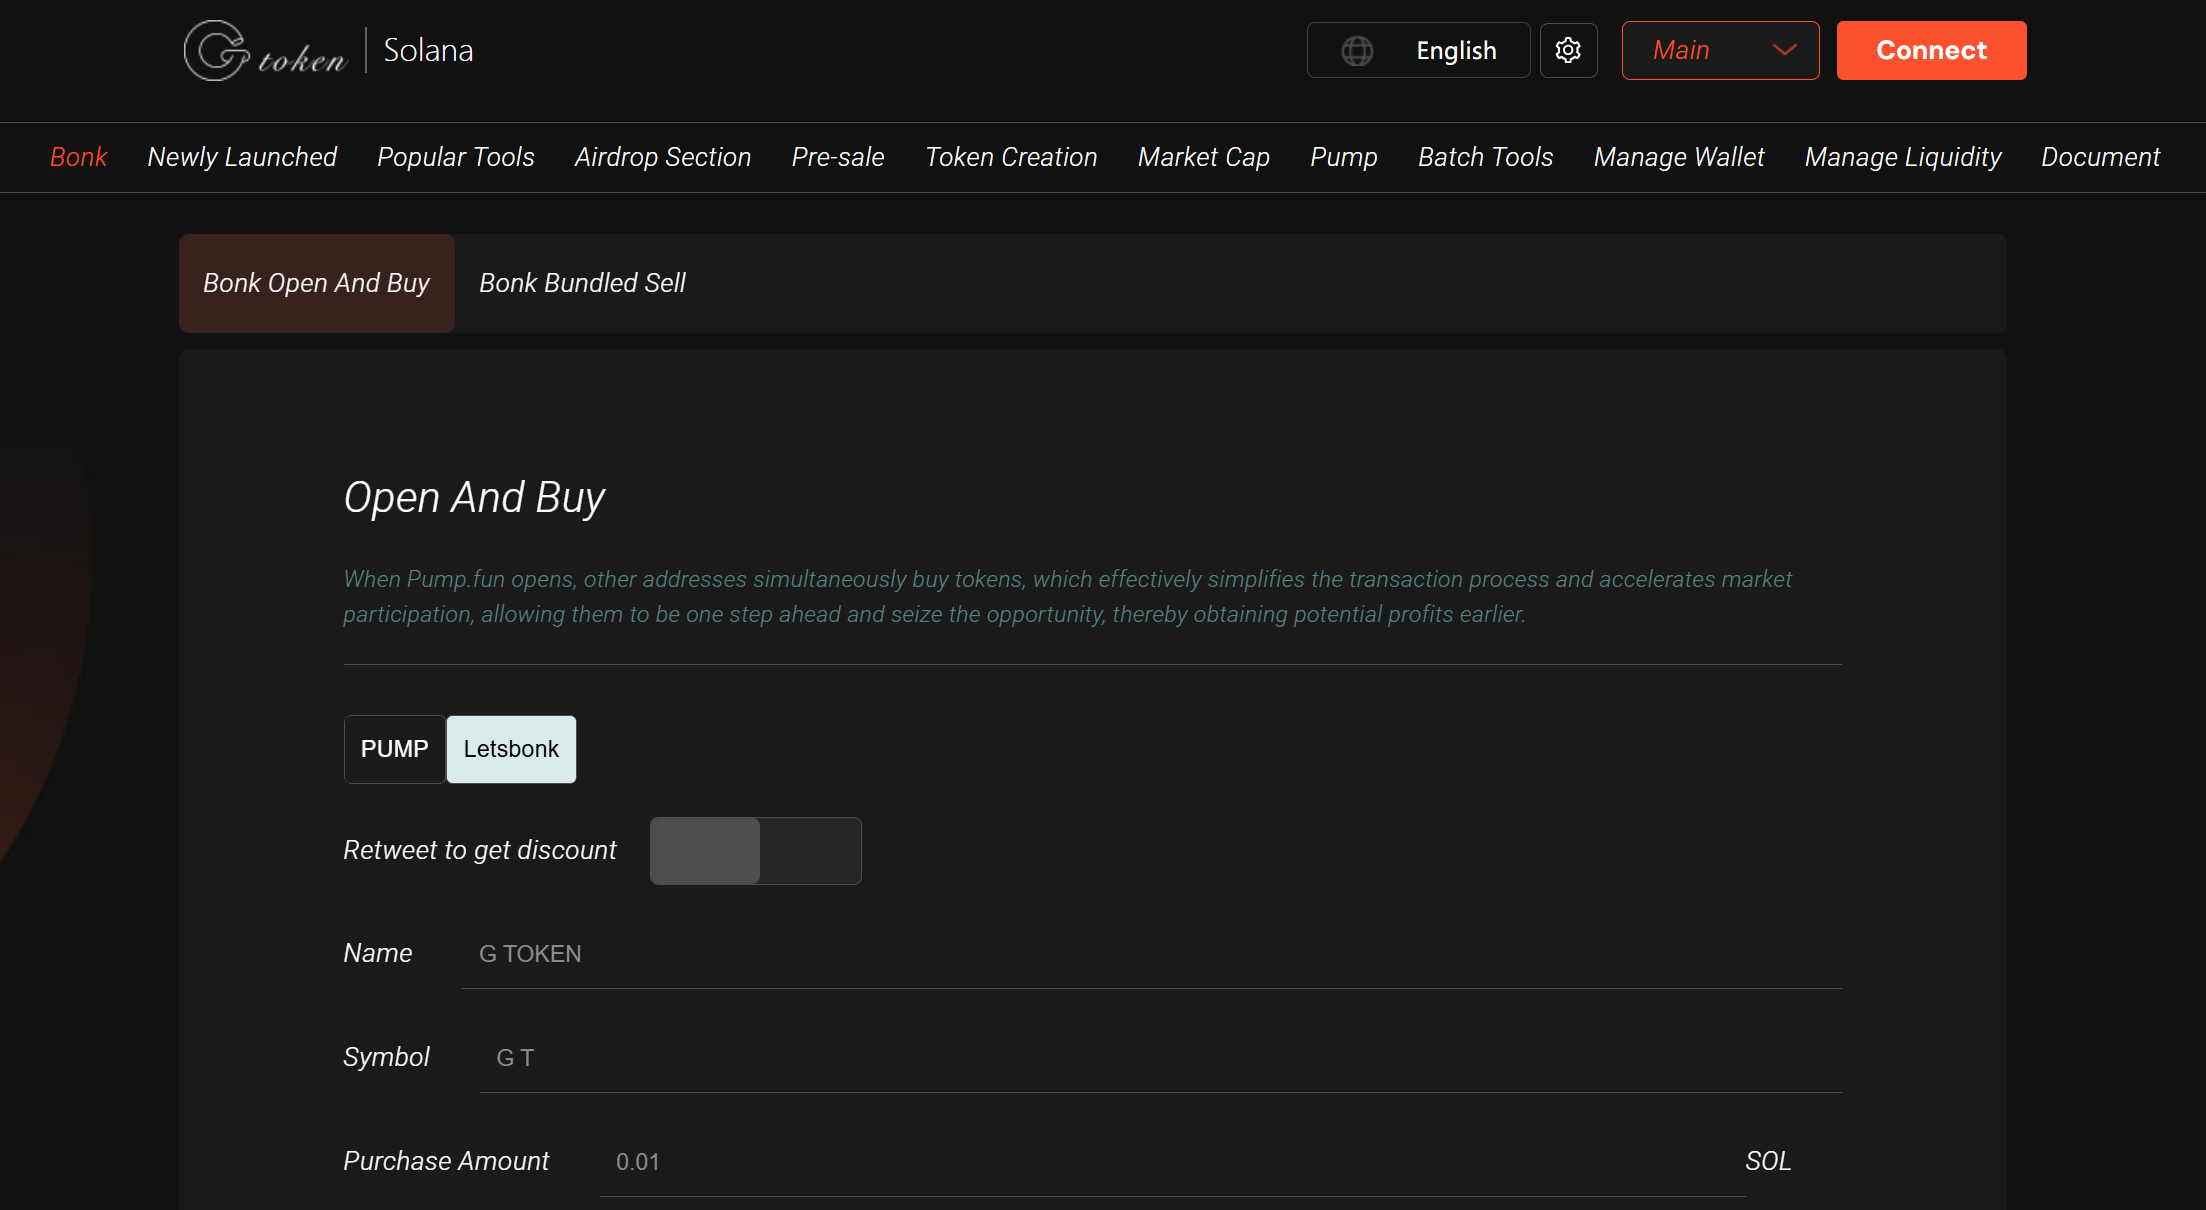This screenshot has height=1210, width=2206.
Task: Click the Connect wallet button
Action: (x=1930, y=50)
